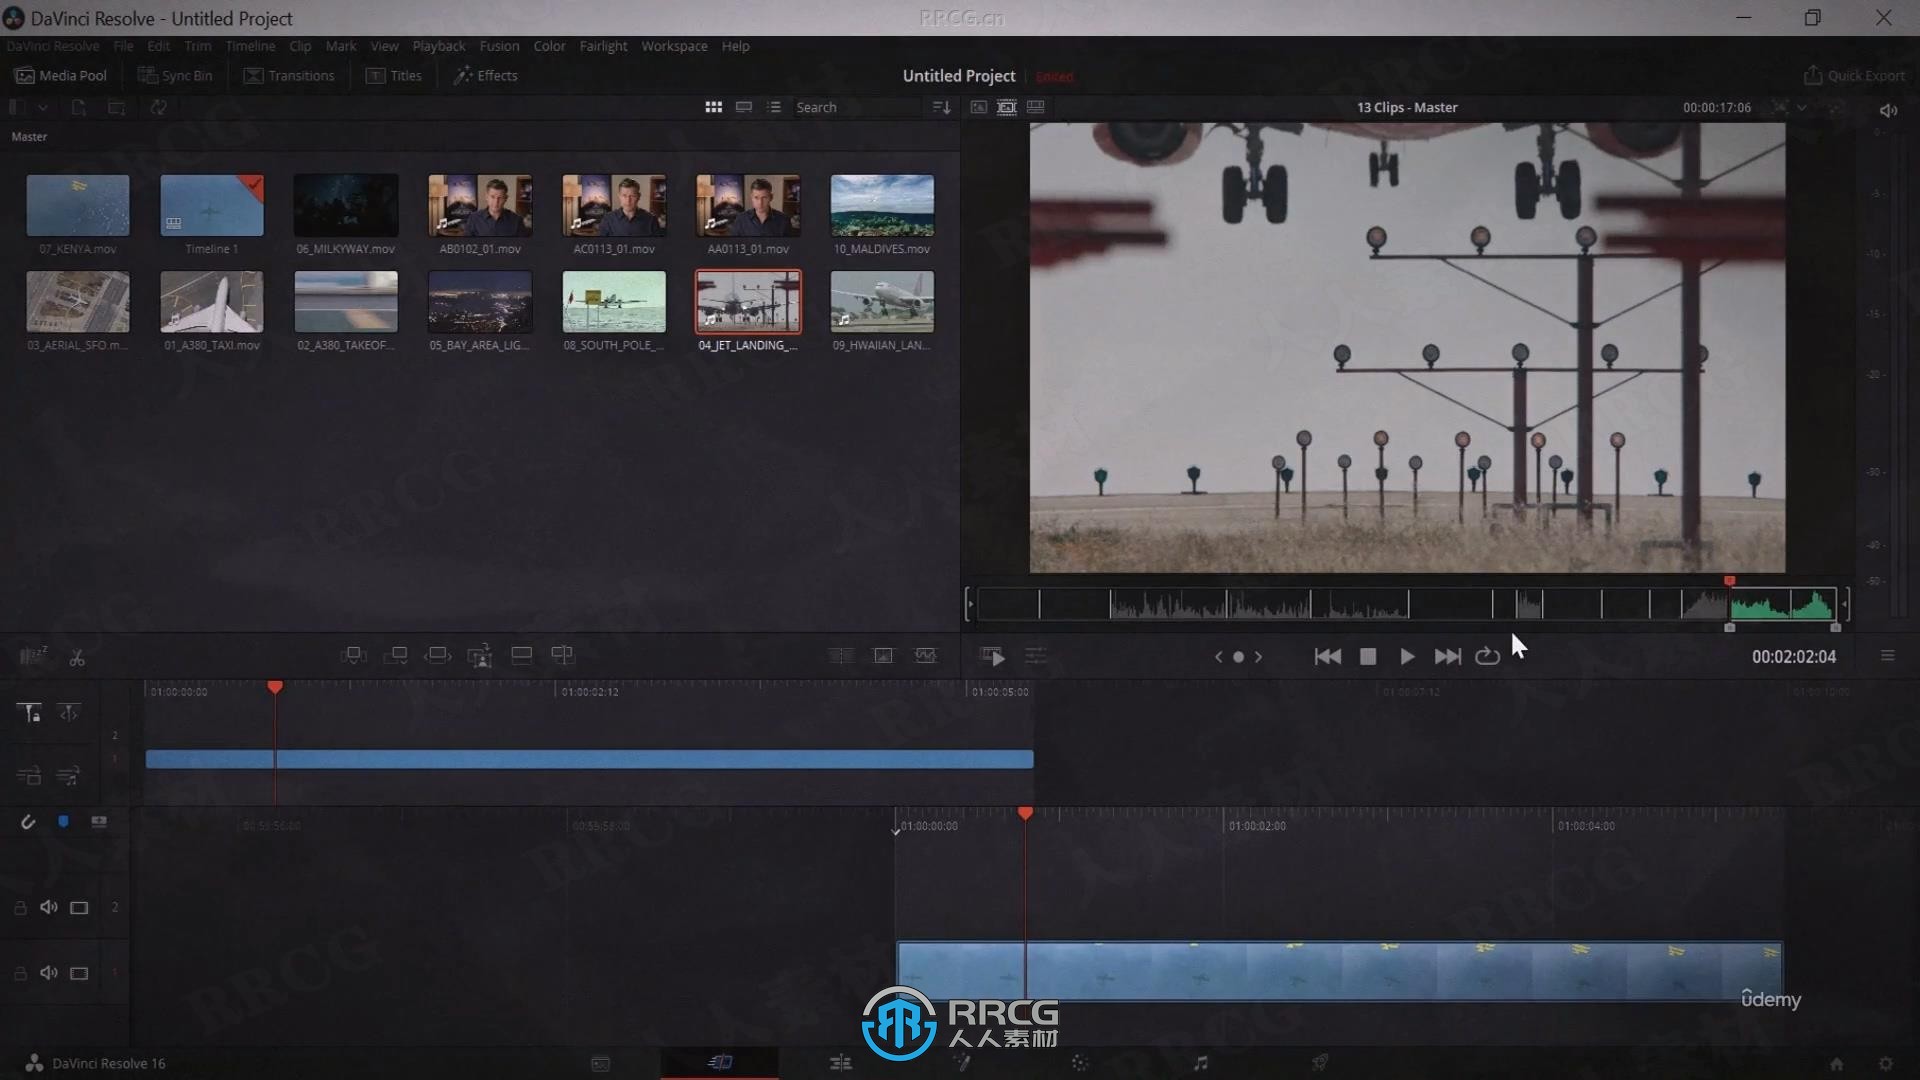Open the media pool sort options

(941, 107)
